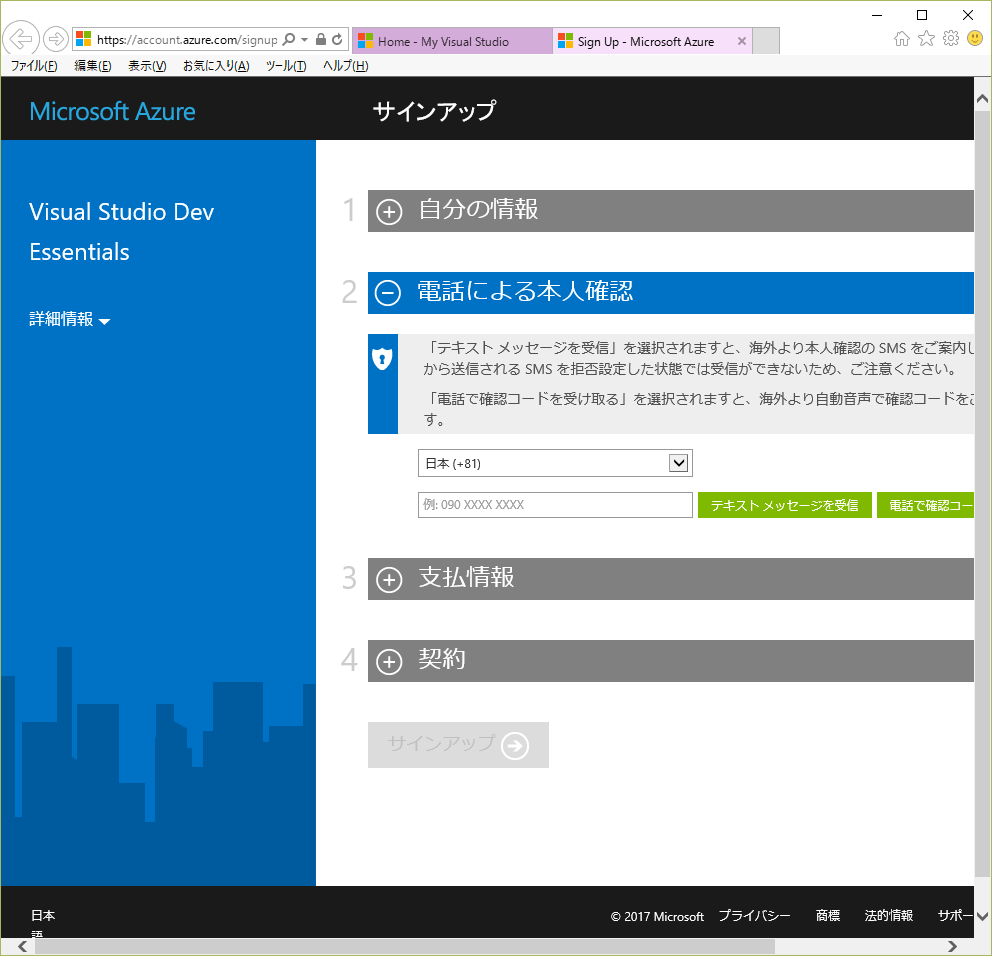Image resolution: width=992 pixels, height=956 pixels.
Task: Expand the 詳細情報 dropdown in sidebar
Action: tap(70, 319)
